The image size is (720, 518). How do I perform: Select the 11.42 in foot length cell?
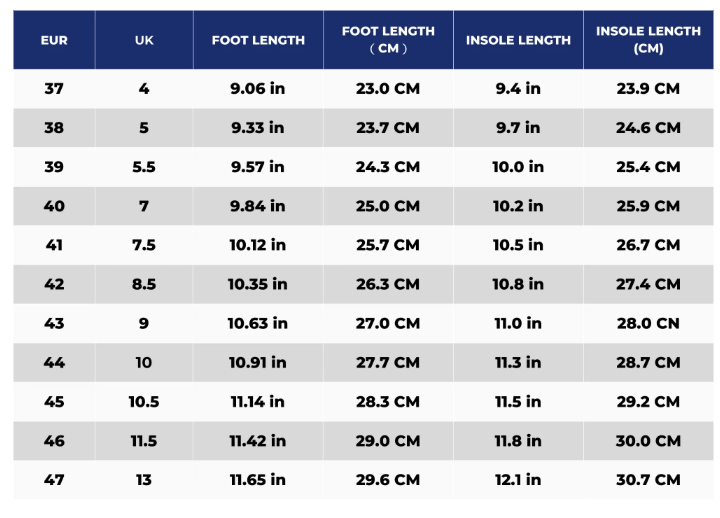coord(258,441)
